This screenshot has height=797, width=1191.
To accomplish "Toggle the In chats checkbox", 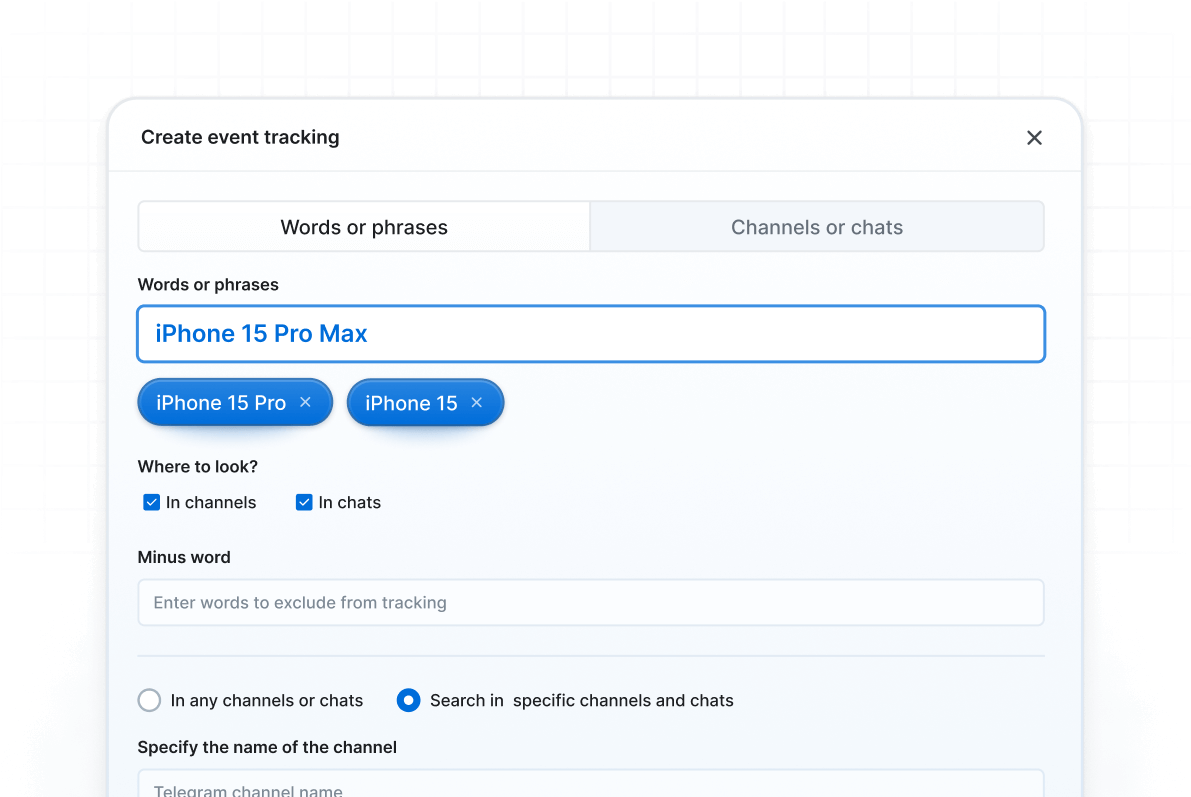I will (x=304, y=502).
